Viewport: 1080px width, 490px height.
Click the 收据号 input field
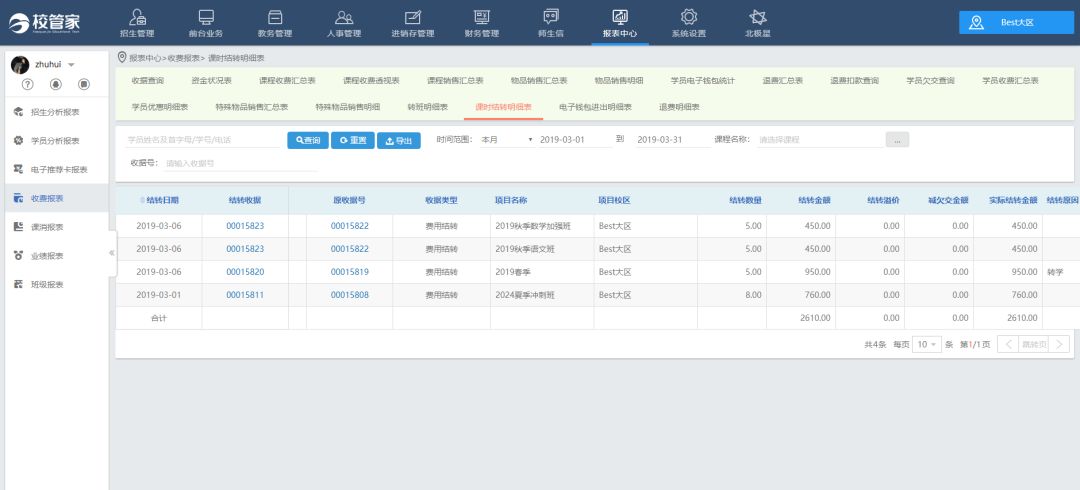[x=240, y=163]
